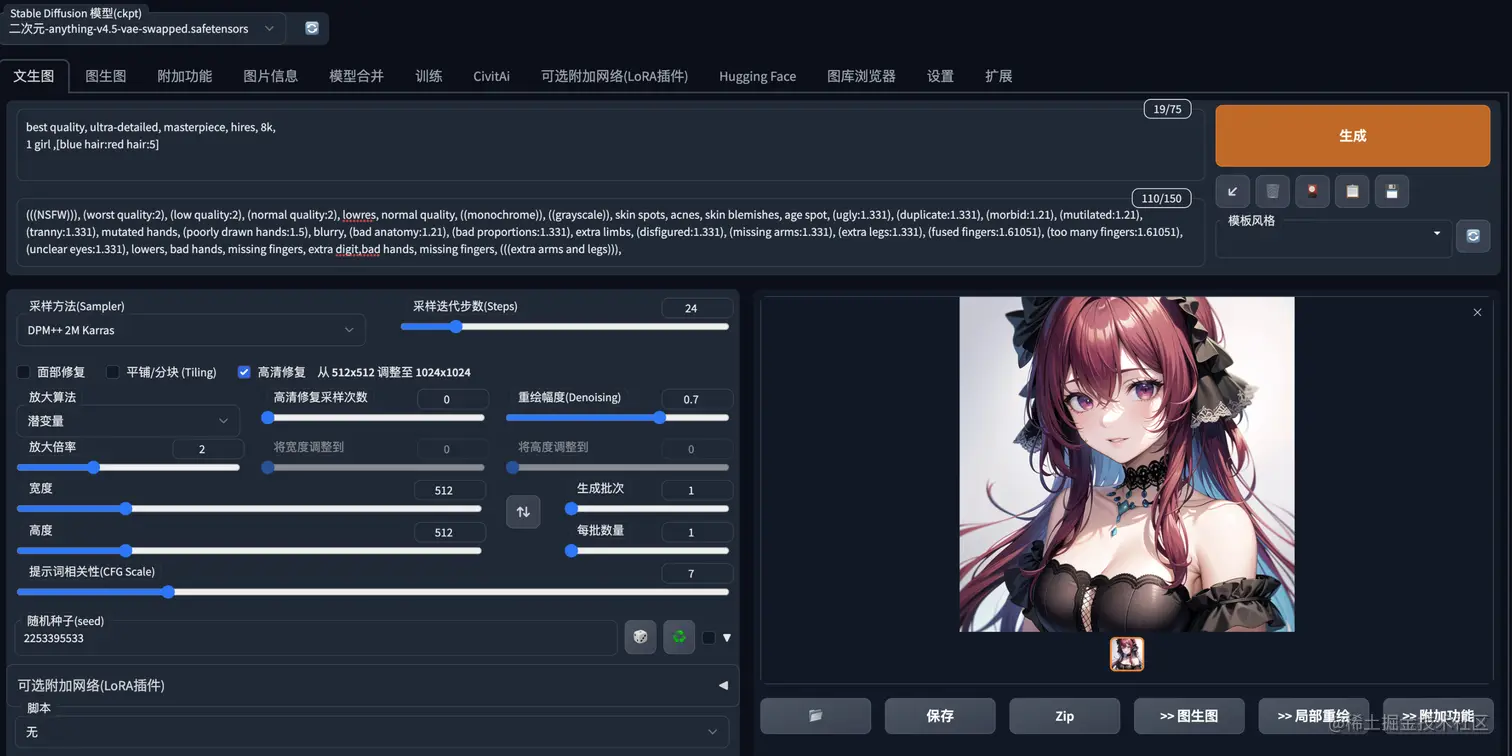Viewport: 1512px width, 756px height.
Task: Randomize the seed with the dice icon
Action: 640,637
